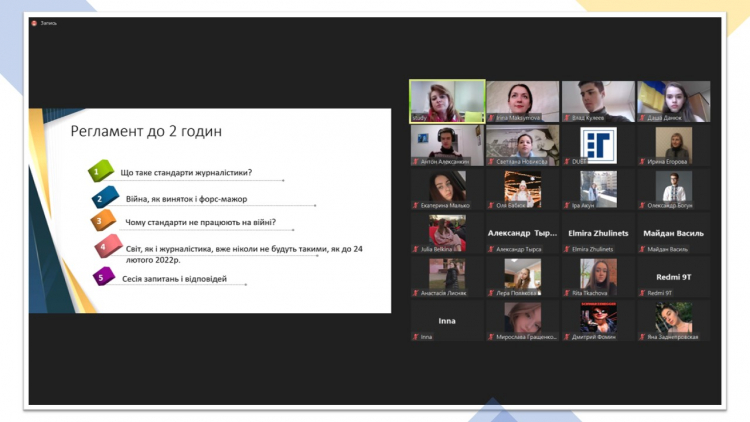Select the highlighted active speaker video tile
This screenshot has height=422, width=750.
447,101
